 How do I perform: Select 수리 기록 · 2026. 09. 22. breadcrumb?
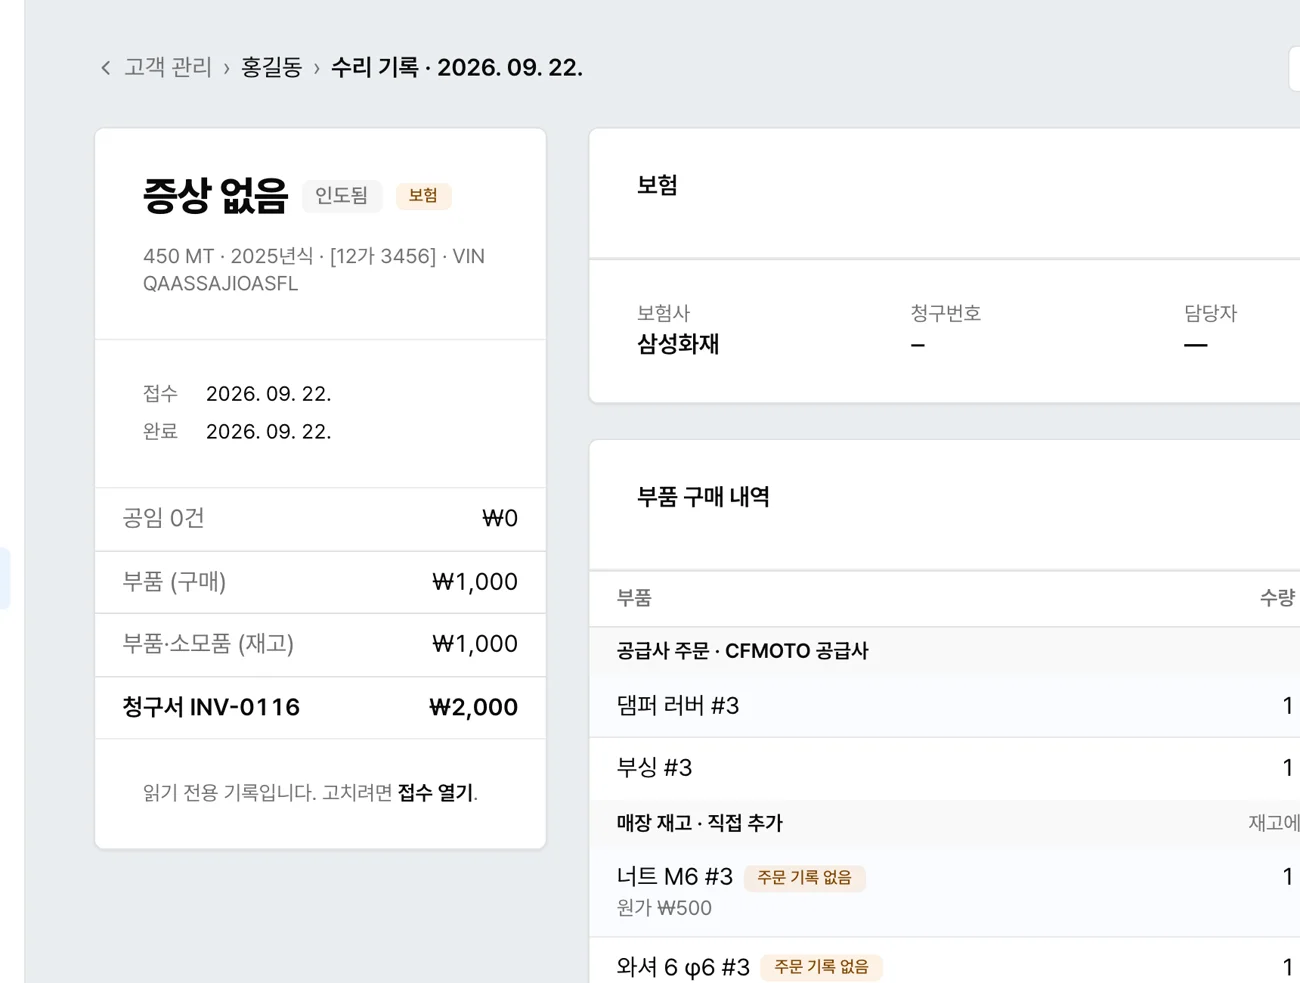(x=457, y=67)
